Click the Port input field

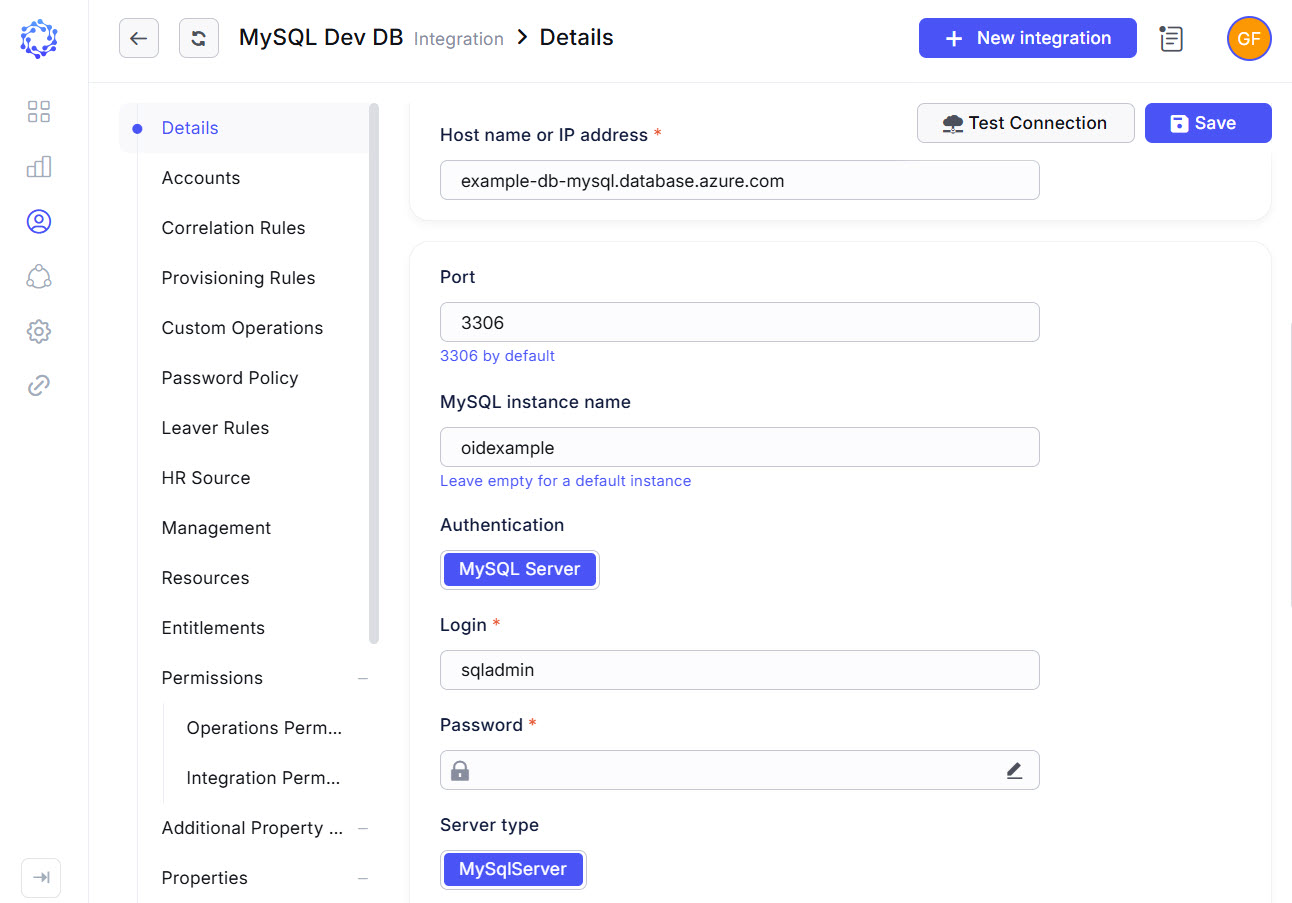coord(740,323)
